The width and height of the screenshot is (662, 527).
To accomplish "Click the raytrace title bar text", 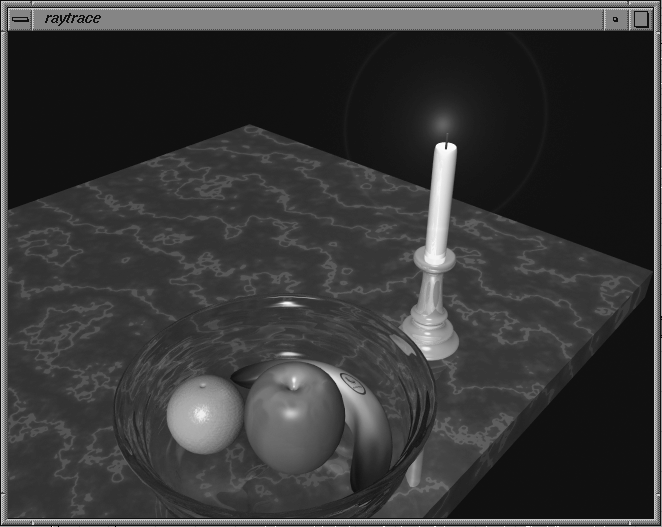I will point(73,18).
